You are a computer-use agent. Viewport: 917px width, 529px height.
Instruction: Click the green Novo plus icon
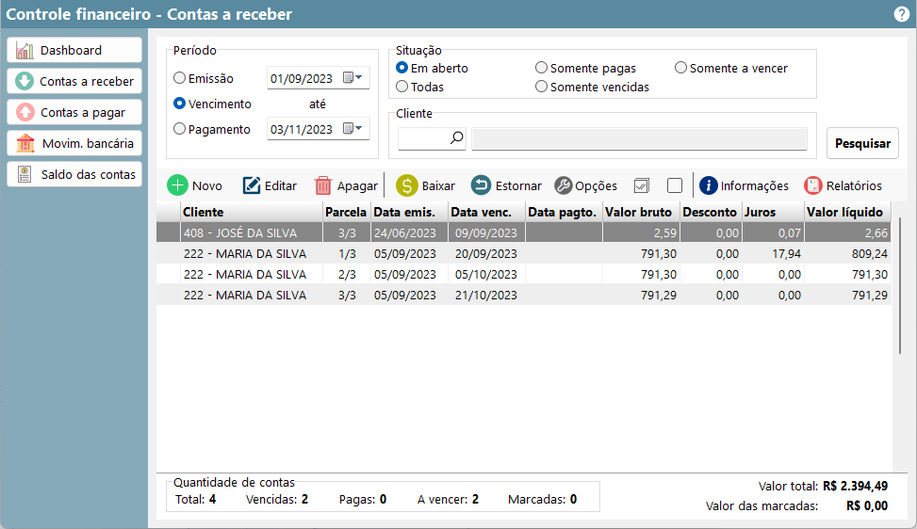pos(177,186)
